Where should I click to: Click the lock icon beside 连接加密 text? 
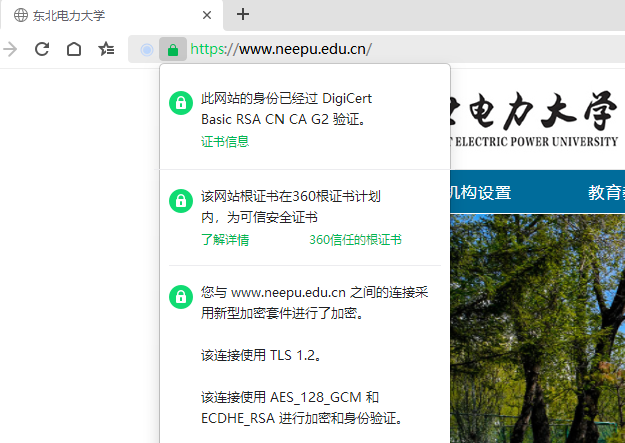click(x=181, y=297)
